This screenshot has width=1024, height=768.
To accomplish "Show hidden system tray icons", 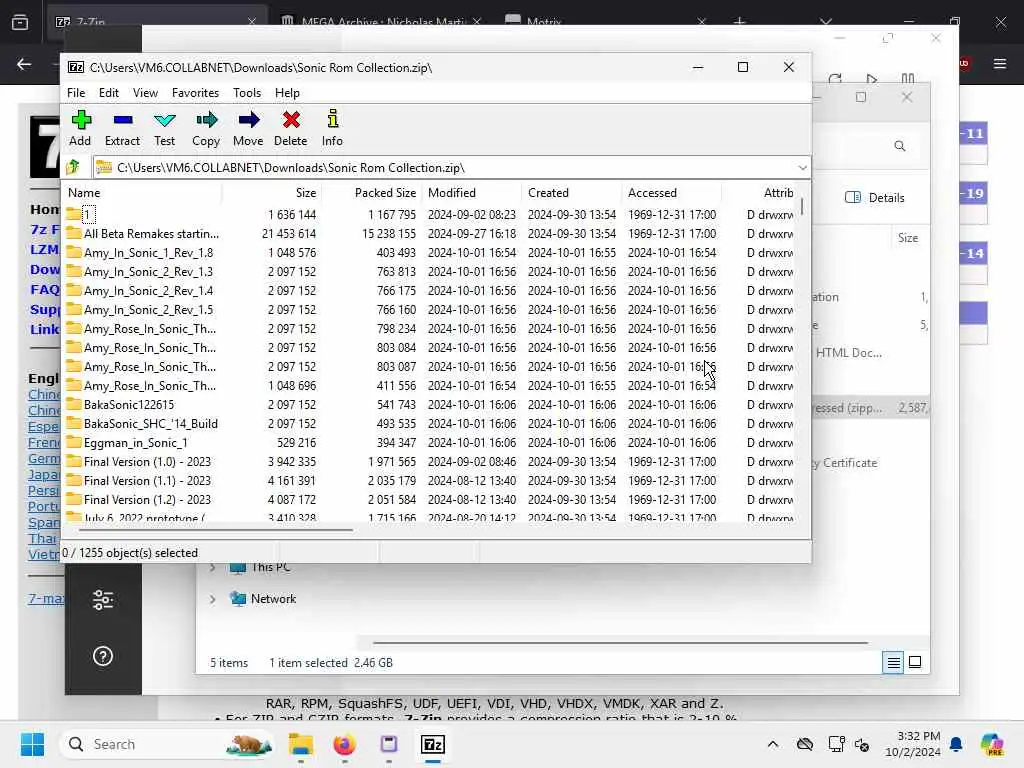I will [x=773, y=744].
